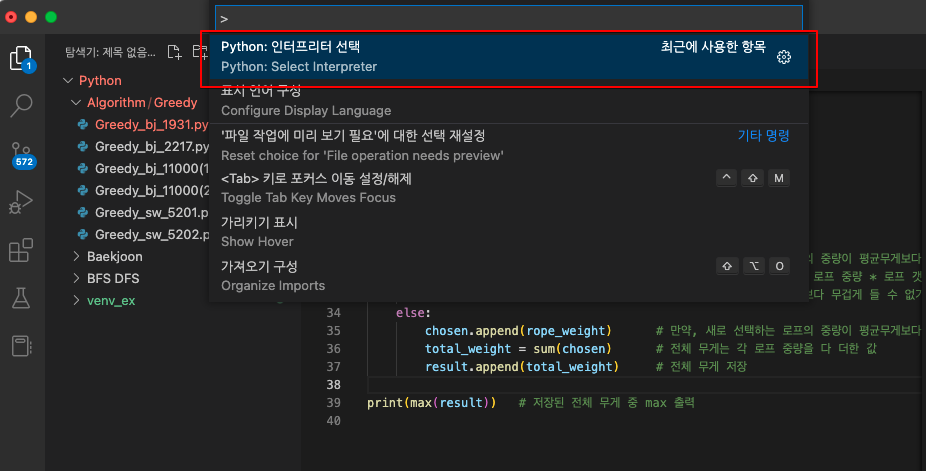
Task: Collapse the Python root folder
Action: coord(69,80)
